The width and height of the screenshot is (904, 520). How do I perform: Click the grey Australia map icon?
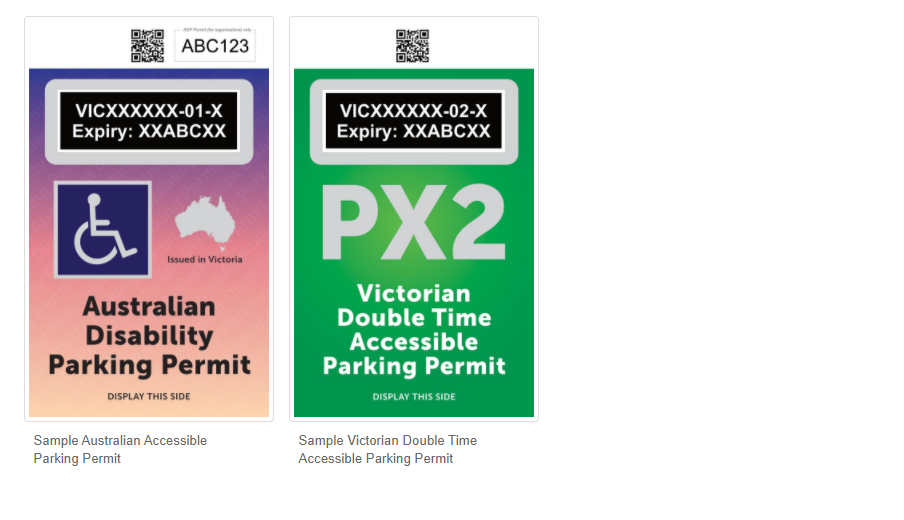205,223
